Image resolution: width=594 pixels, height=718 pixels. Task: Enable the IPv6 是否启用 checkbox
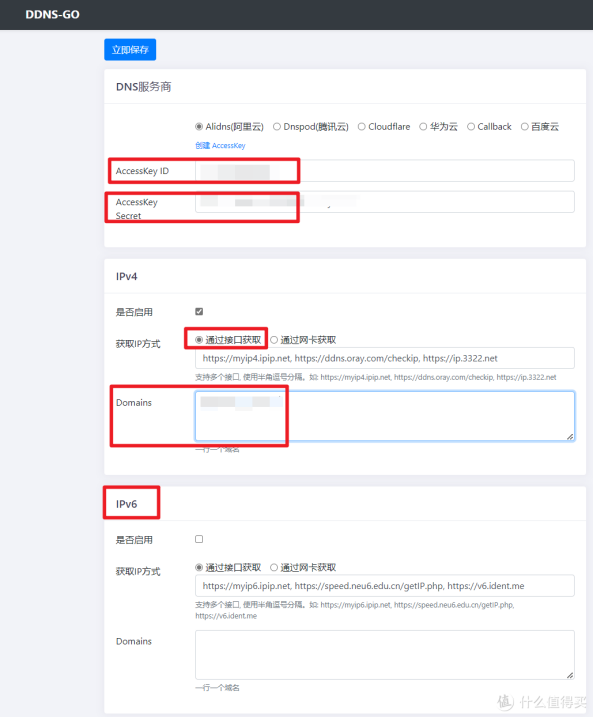(199, 539)
